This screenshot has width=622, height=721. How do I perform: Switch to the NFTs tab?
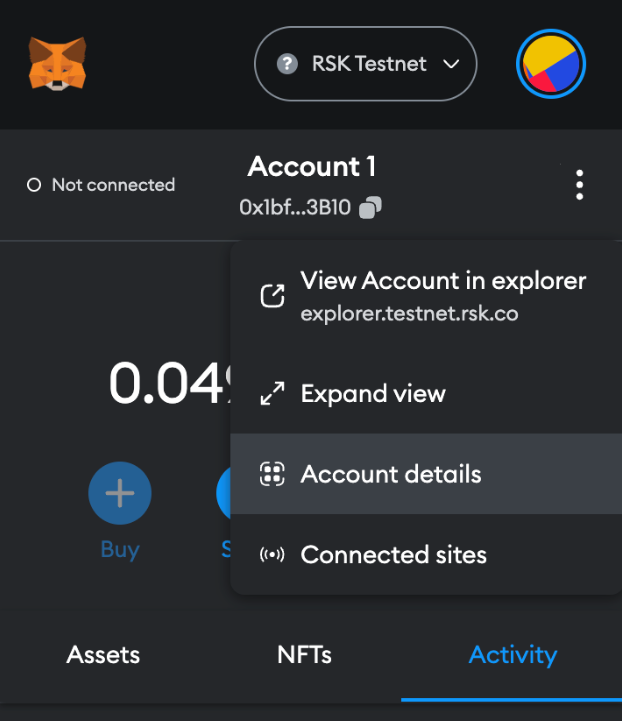tap(304, 655)
